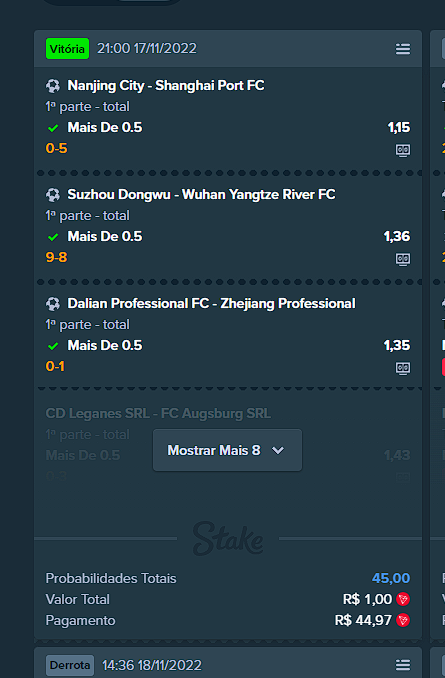Open the Suzhou Dongwu - Wuhan Yangtze River FC match
The width and height of the screenshot is (445, 678).
[201, 194]
